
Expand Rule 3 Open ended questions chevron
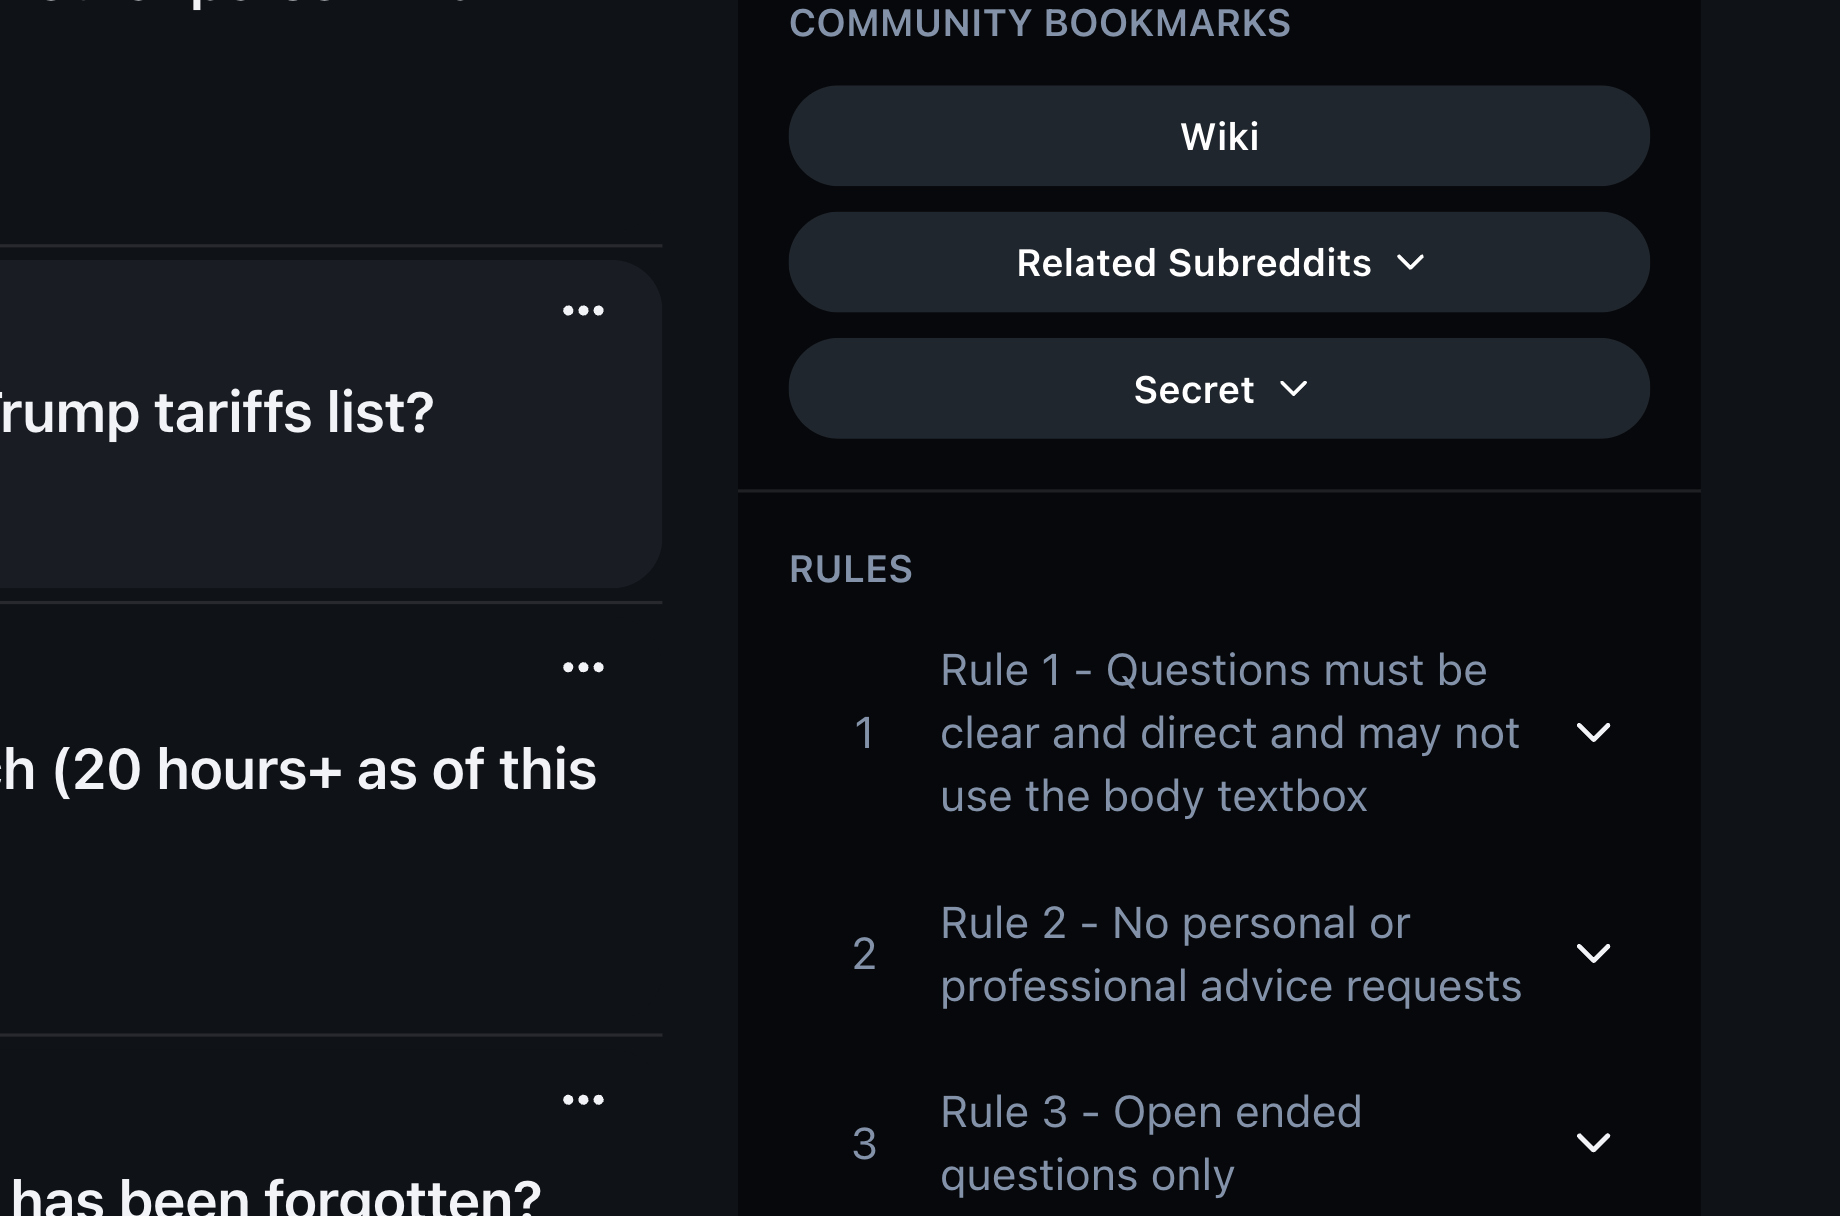coord(1593,1142)
